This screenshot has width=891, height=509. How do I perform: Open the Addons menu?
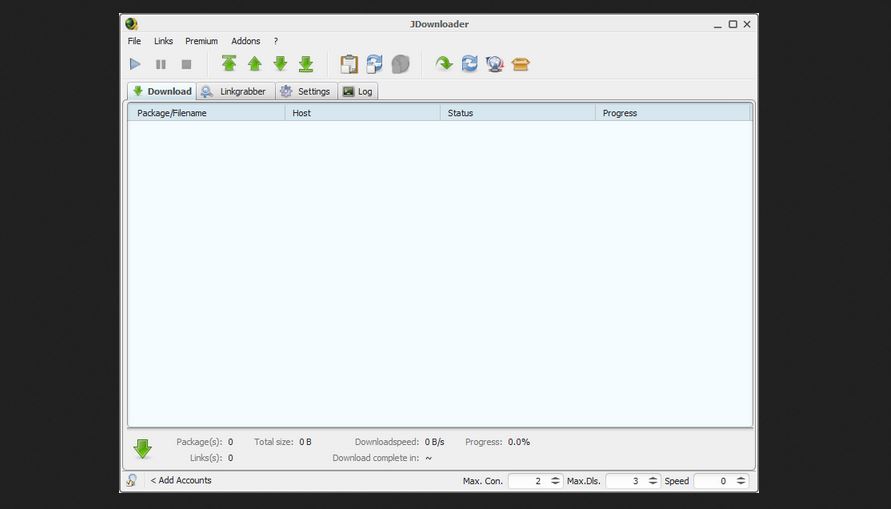(x=245, y=41)
